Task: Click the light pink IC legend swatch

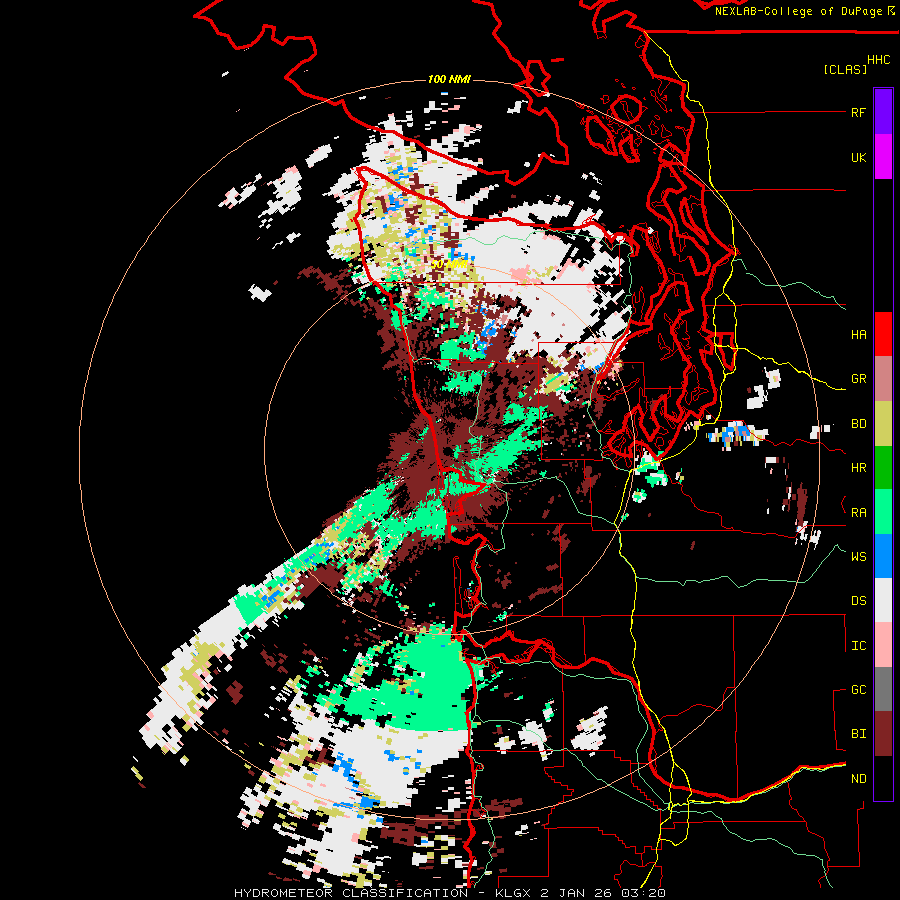Action: pos(883,646)
